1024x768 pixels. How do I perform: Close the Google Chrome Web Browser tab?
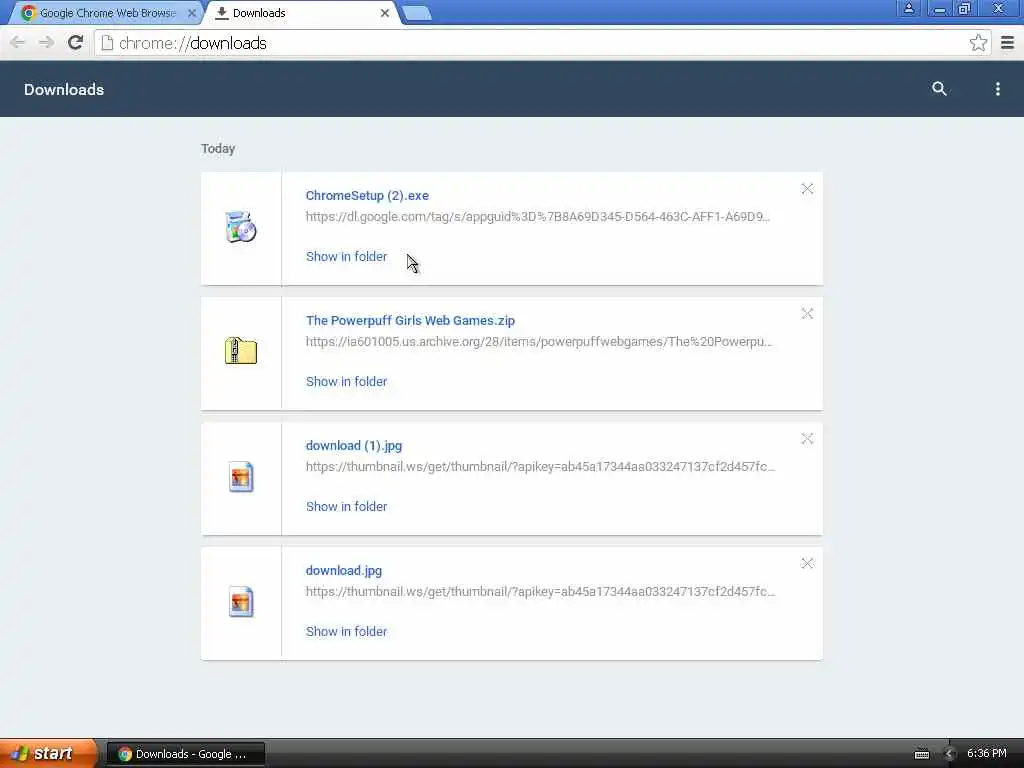[191, 13]
